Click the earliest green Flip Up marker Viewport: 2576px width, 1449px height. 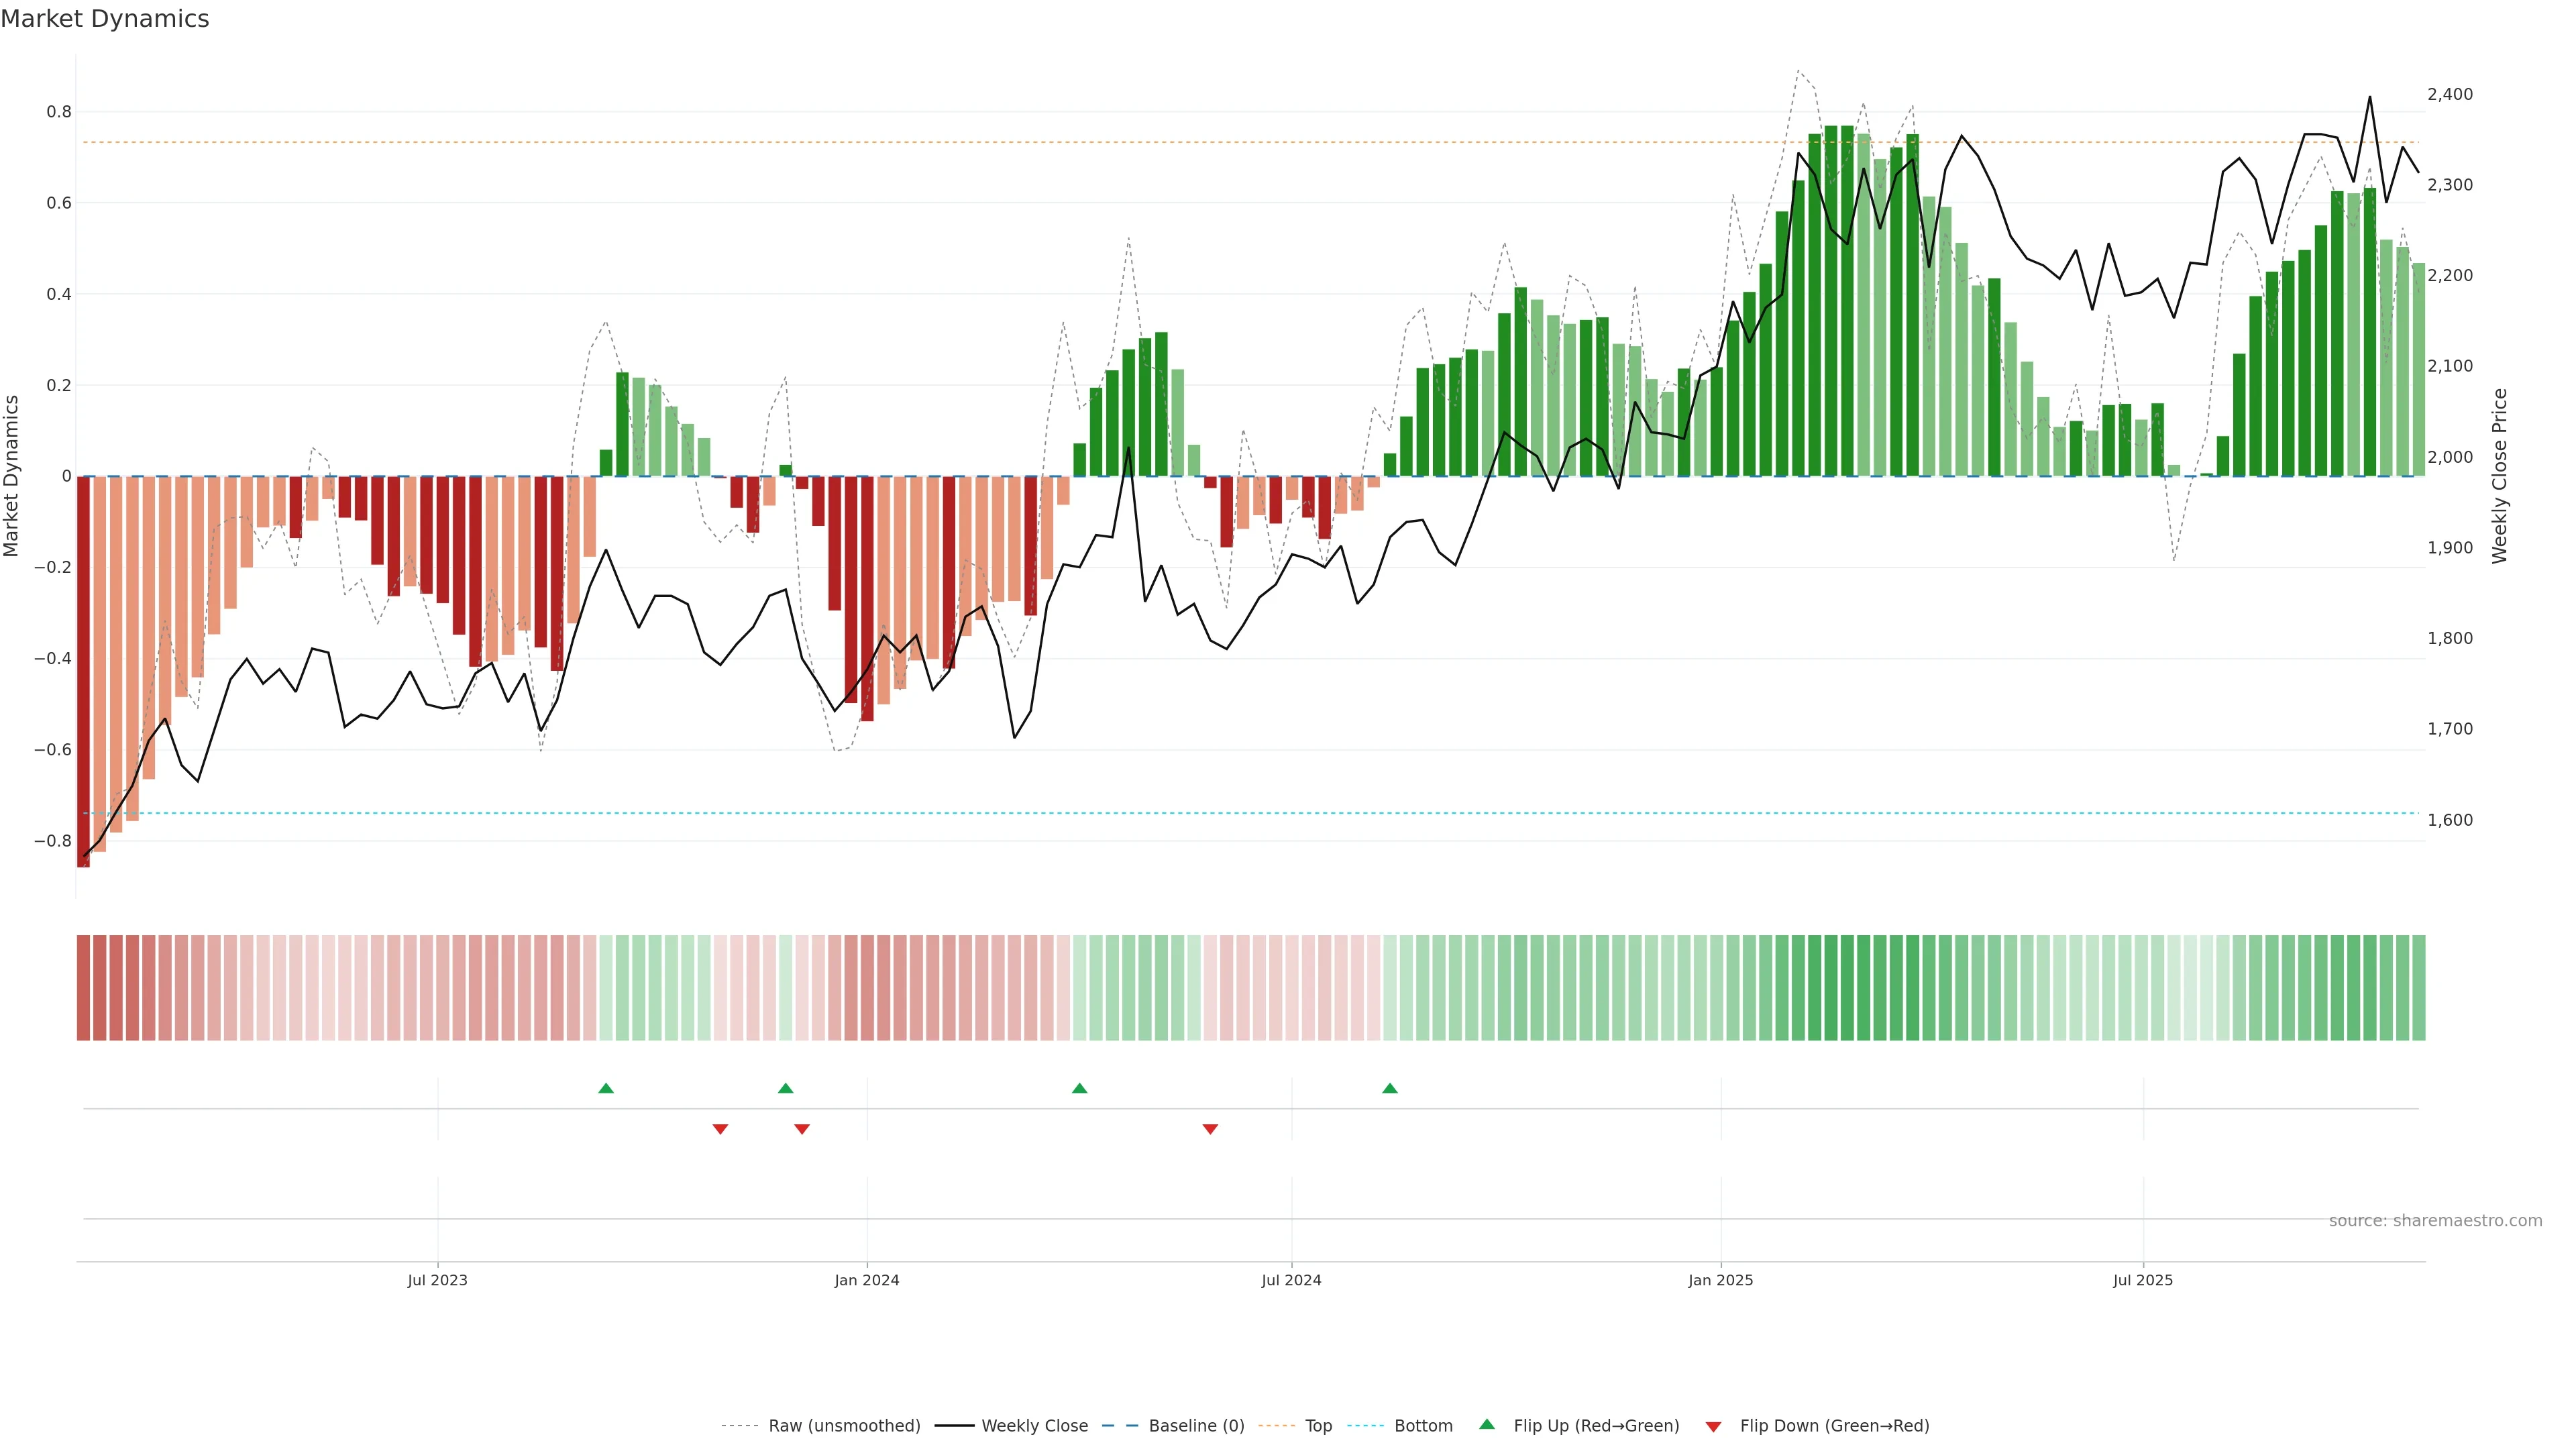pyautogui.click(x=606, y=1088)
